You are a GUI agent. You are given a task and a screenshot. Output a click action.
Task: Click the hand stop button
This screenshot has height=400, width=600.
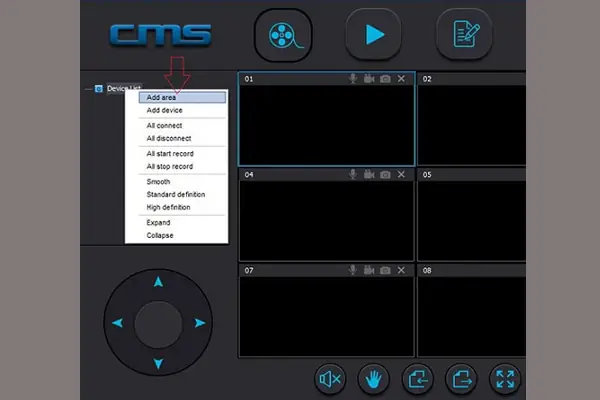point(373,379)
